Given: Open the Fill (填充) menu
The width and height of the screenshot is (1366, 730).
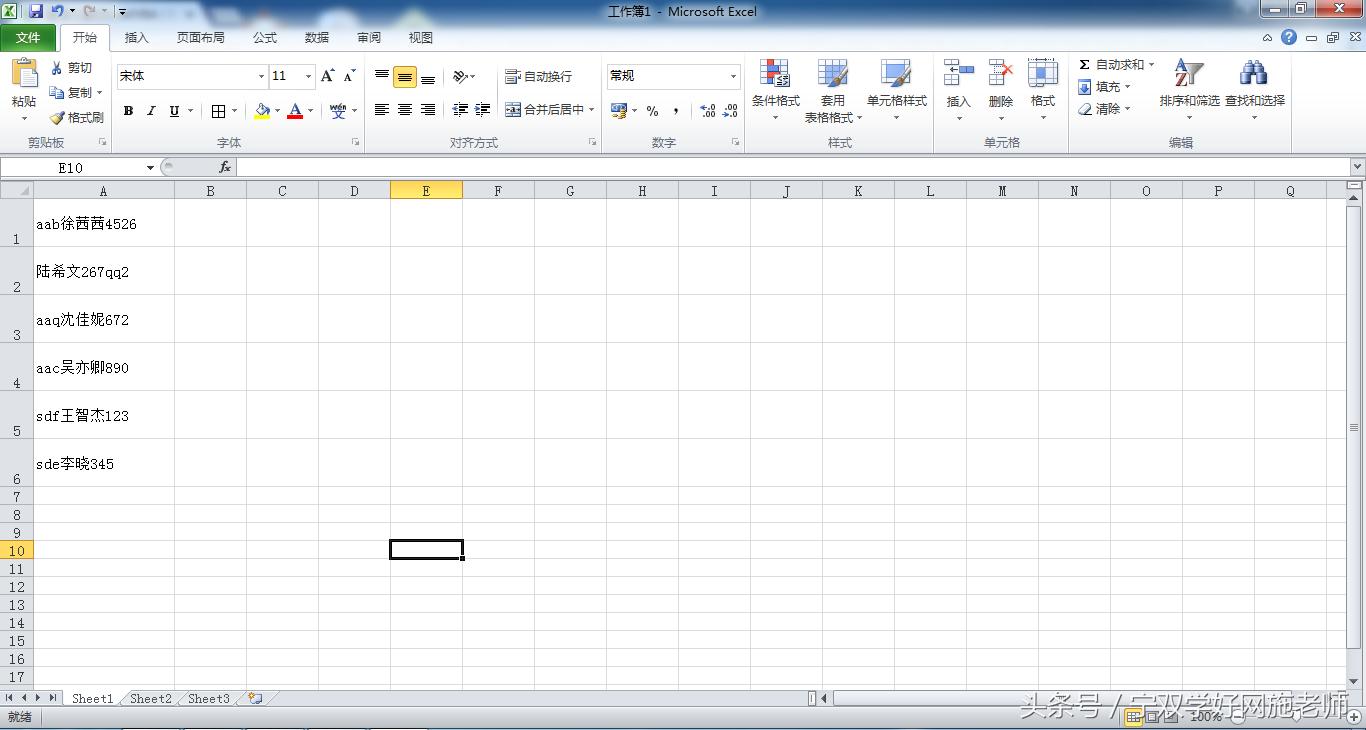Looking at the screenshot, I should coord(1104,87).
